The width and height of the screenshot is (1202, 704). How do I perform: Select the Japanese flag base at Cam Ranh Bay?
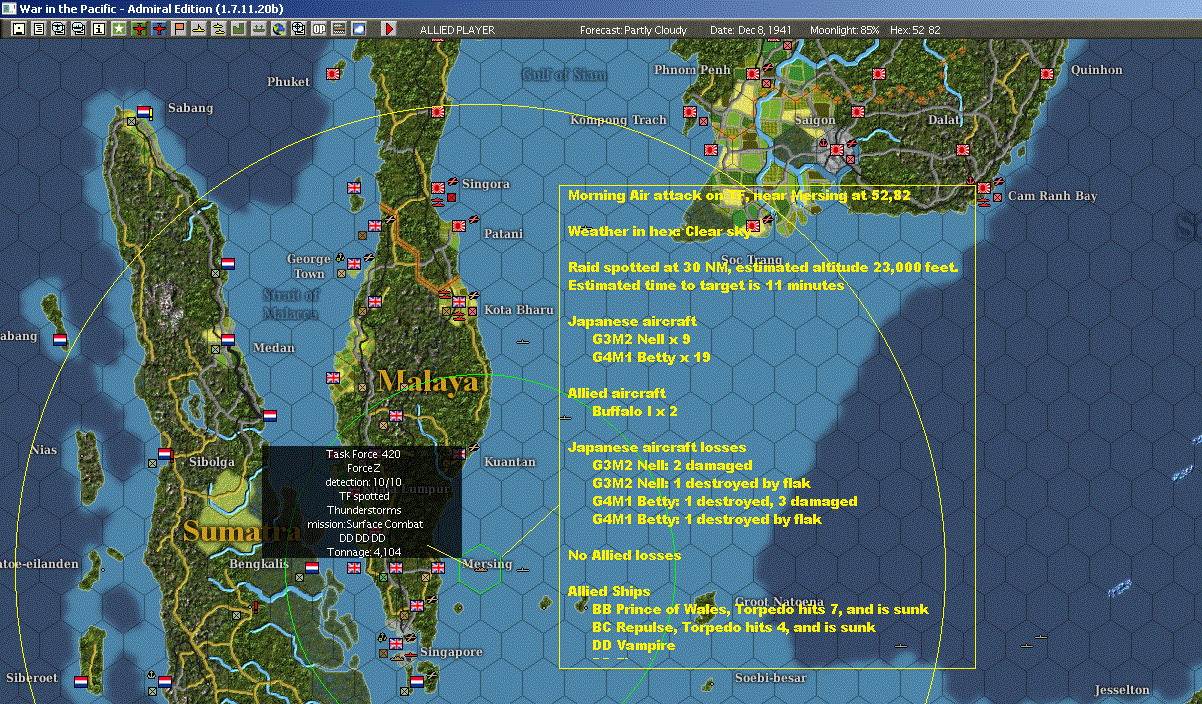[x=984, y=187]
